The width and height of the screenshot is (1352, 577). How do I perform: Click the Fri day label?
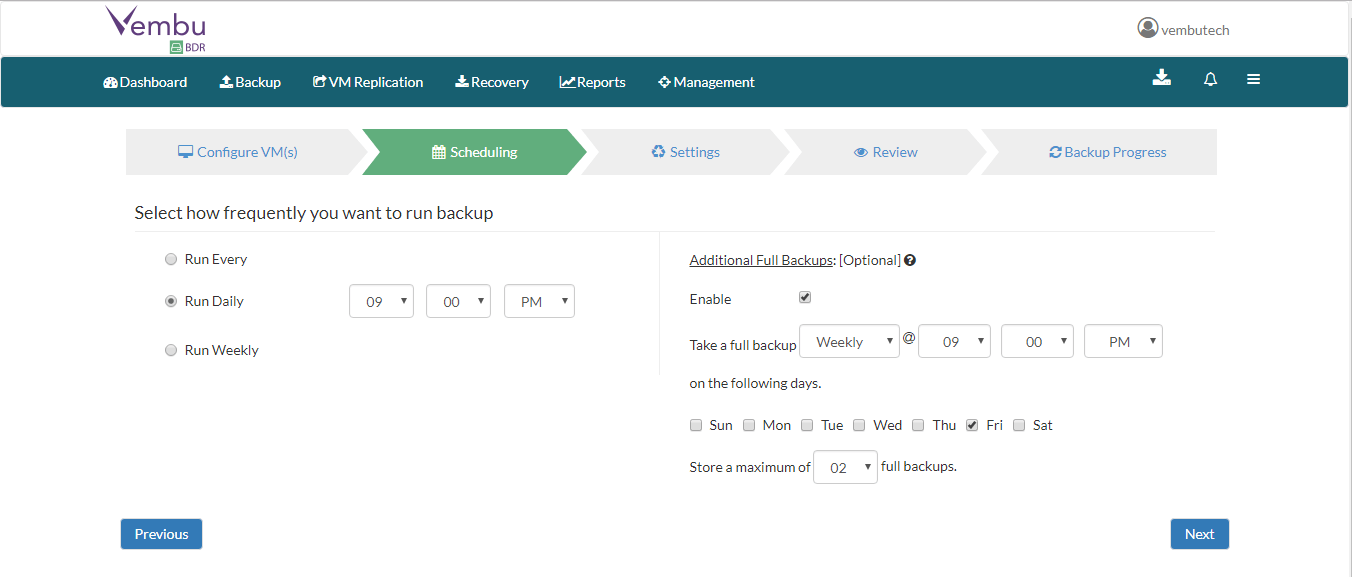coord(994,425)
